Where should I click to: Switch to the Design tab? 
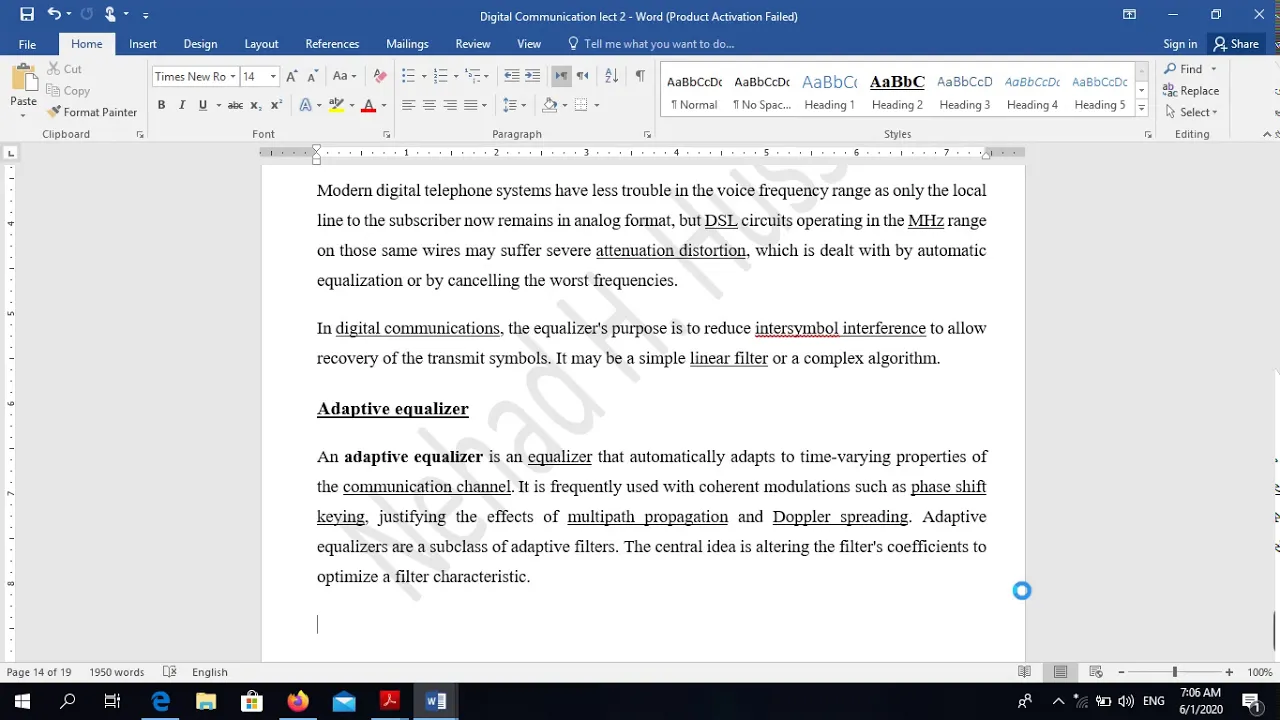point(200,44)
